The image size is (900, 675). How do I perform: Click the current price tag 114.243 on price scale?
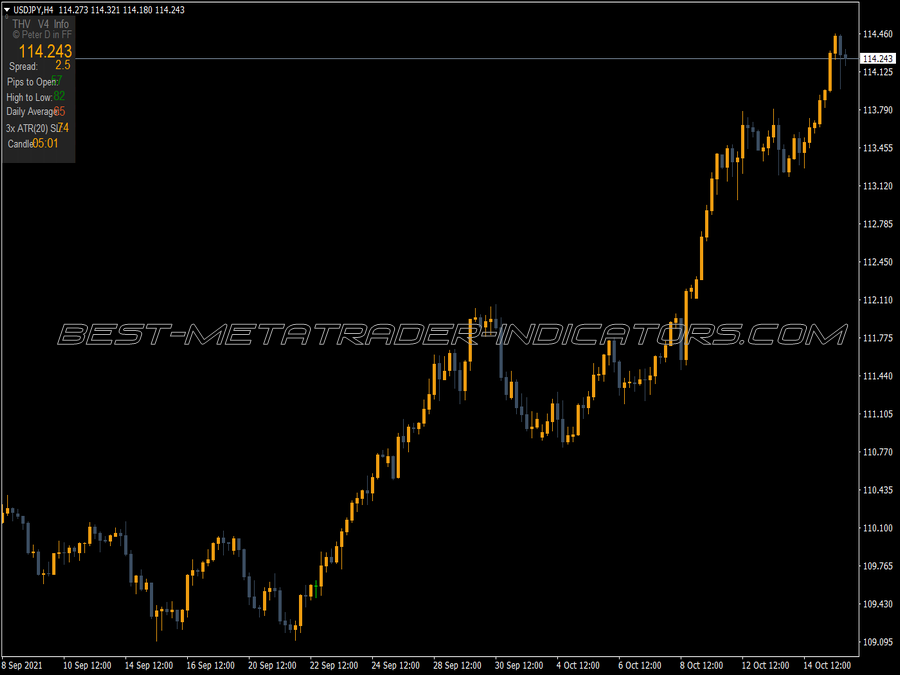point(878,59)
